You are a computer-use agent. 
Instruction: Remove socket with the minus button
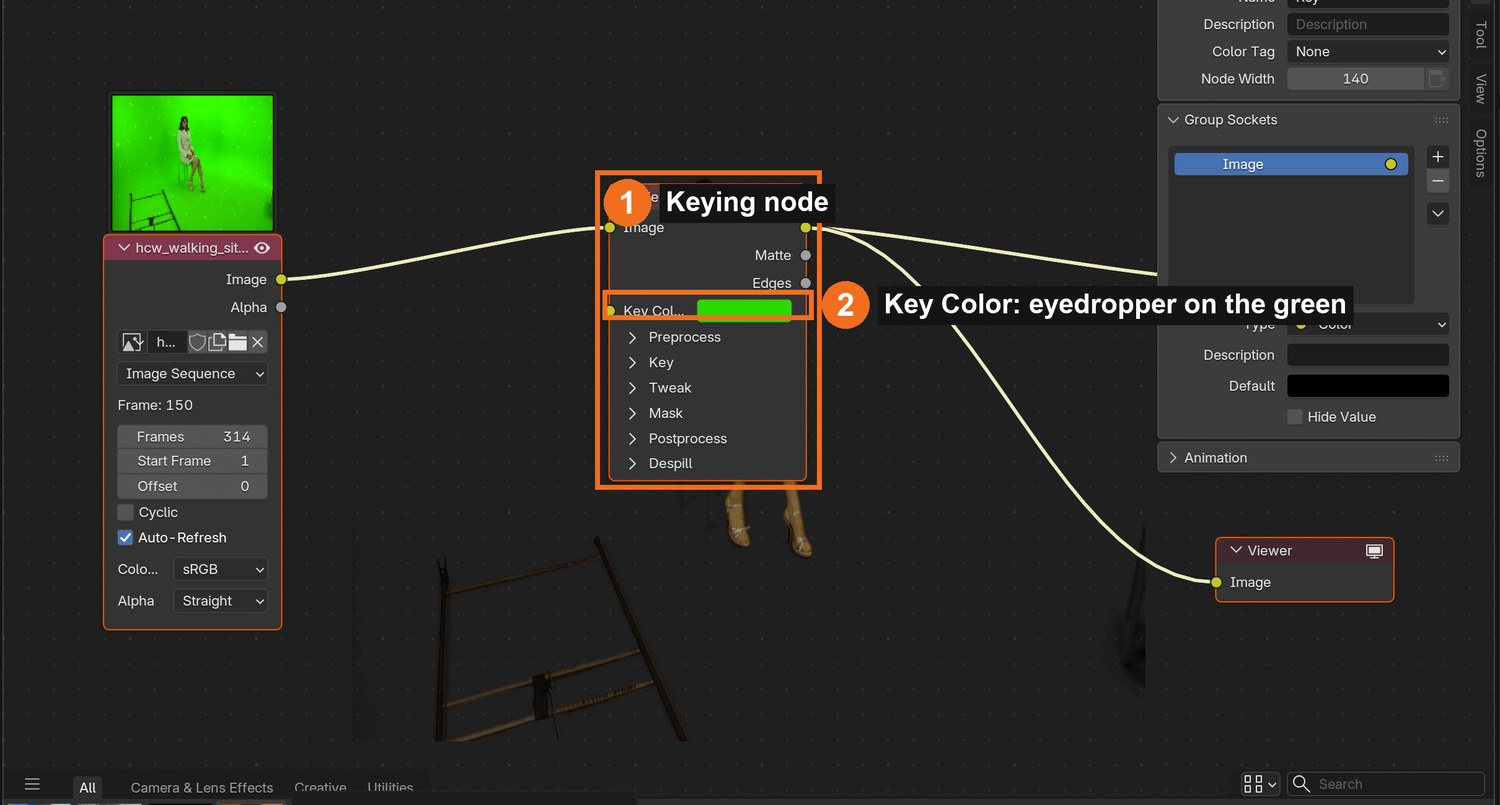click(x=1438, y=181)
